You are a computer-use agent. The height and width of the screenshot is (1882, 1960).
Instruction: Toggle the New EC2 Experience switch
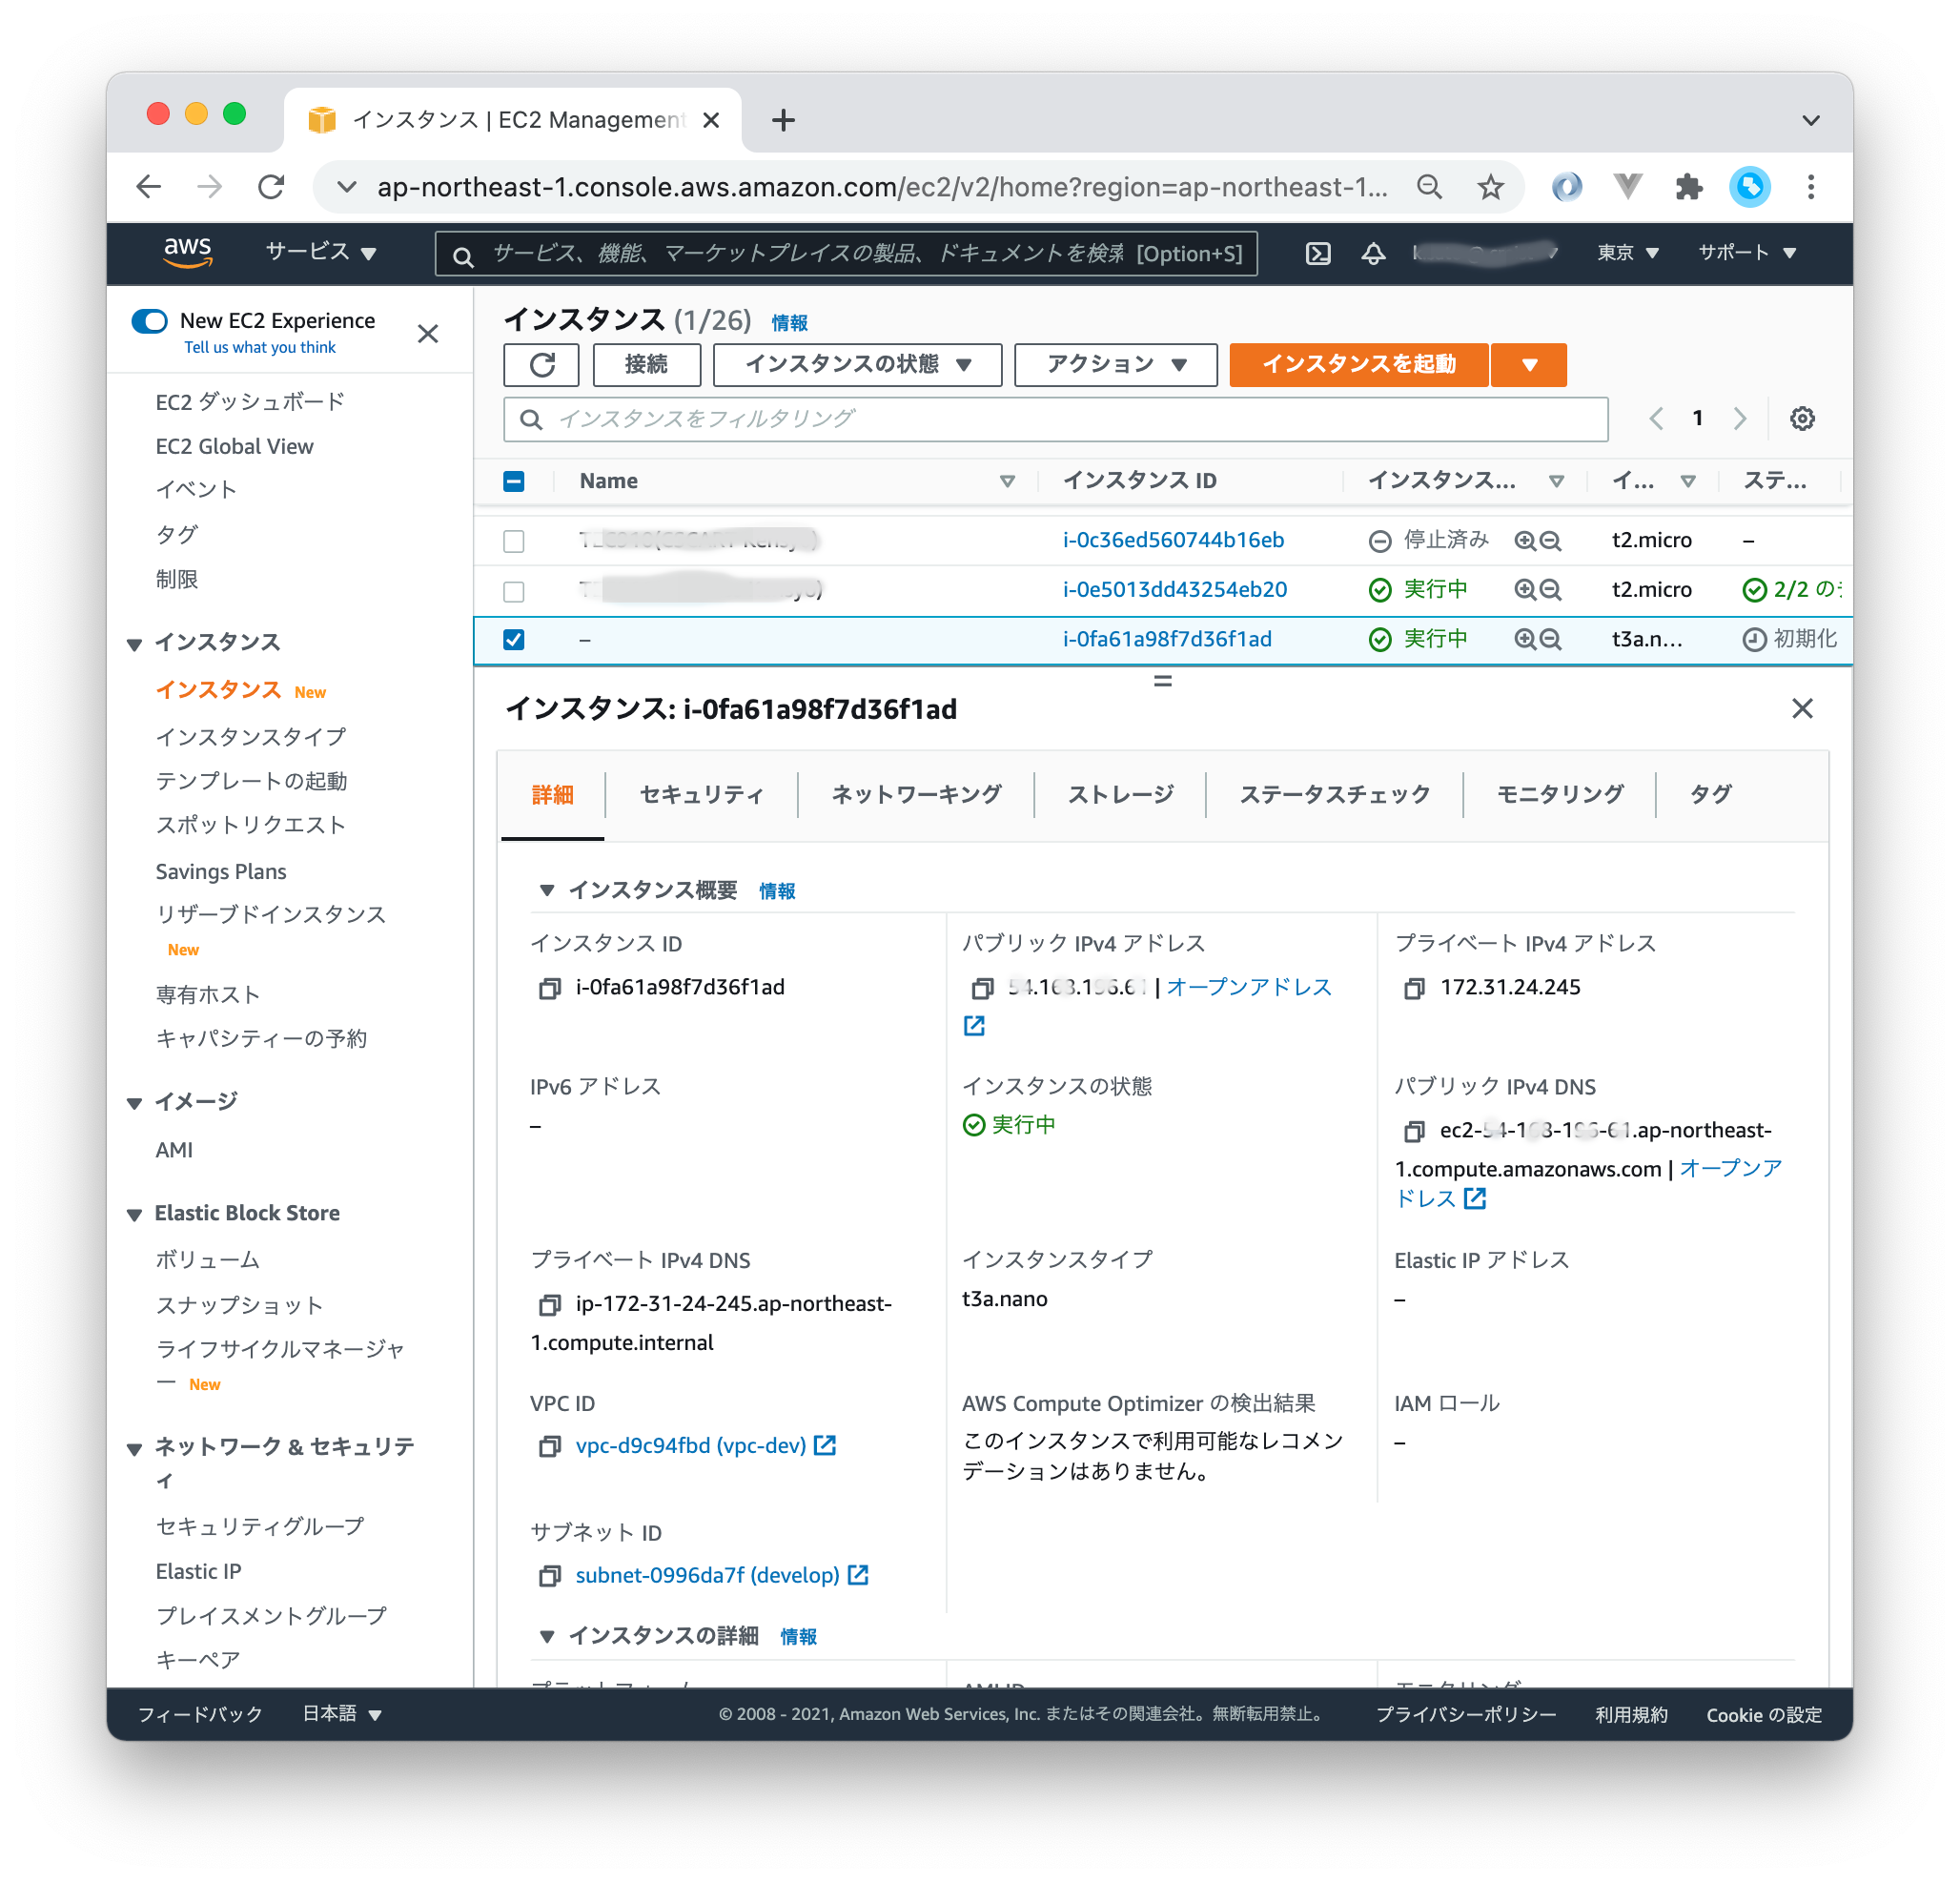click(150, 321)
